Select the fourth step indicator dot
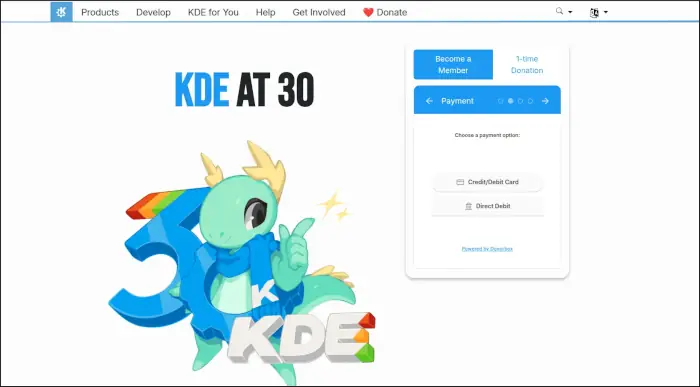700x387 pixels. click(x=530, y=101)
